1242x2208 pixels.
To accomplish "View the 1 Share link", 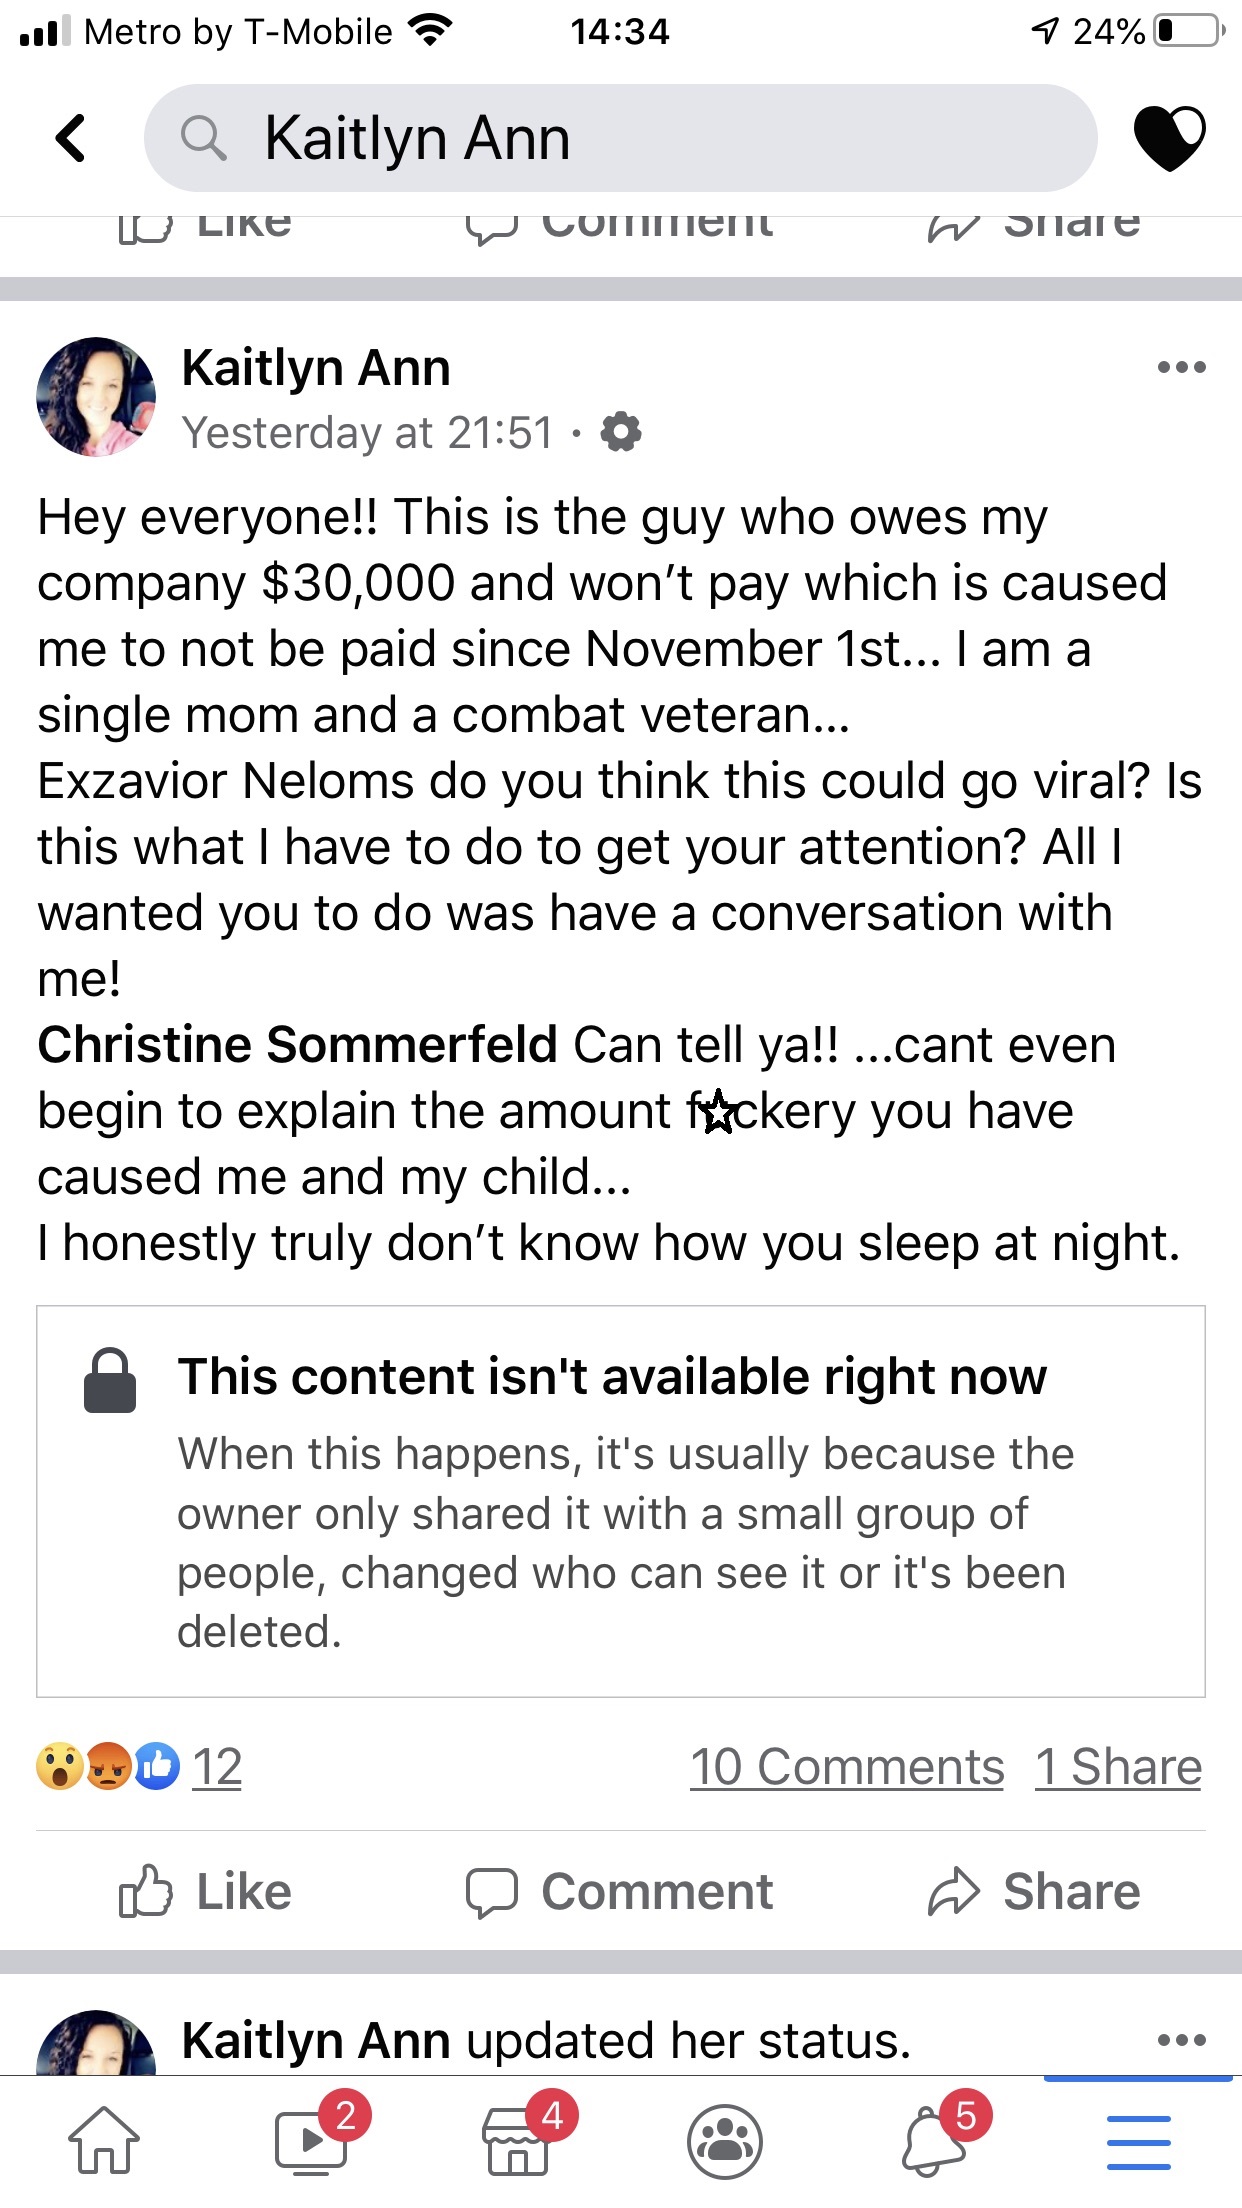I will click(x=1118, y=1767).
